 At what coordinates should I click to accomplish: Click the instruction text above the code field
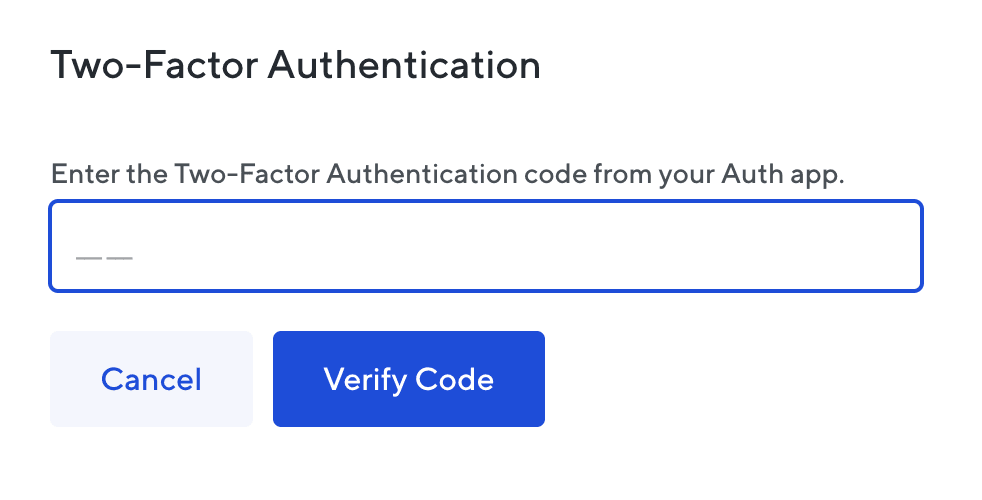[448, 174]
